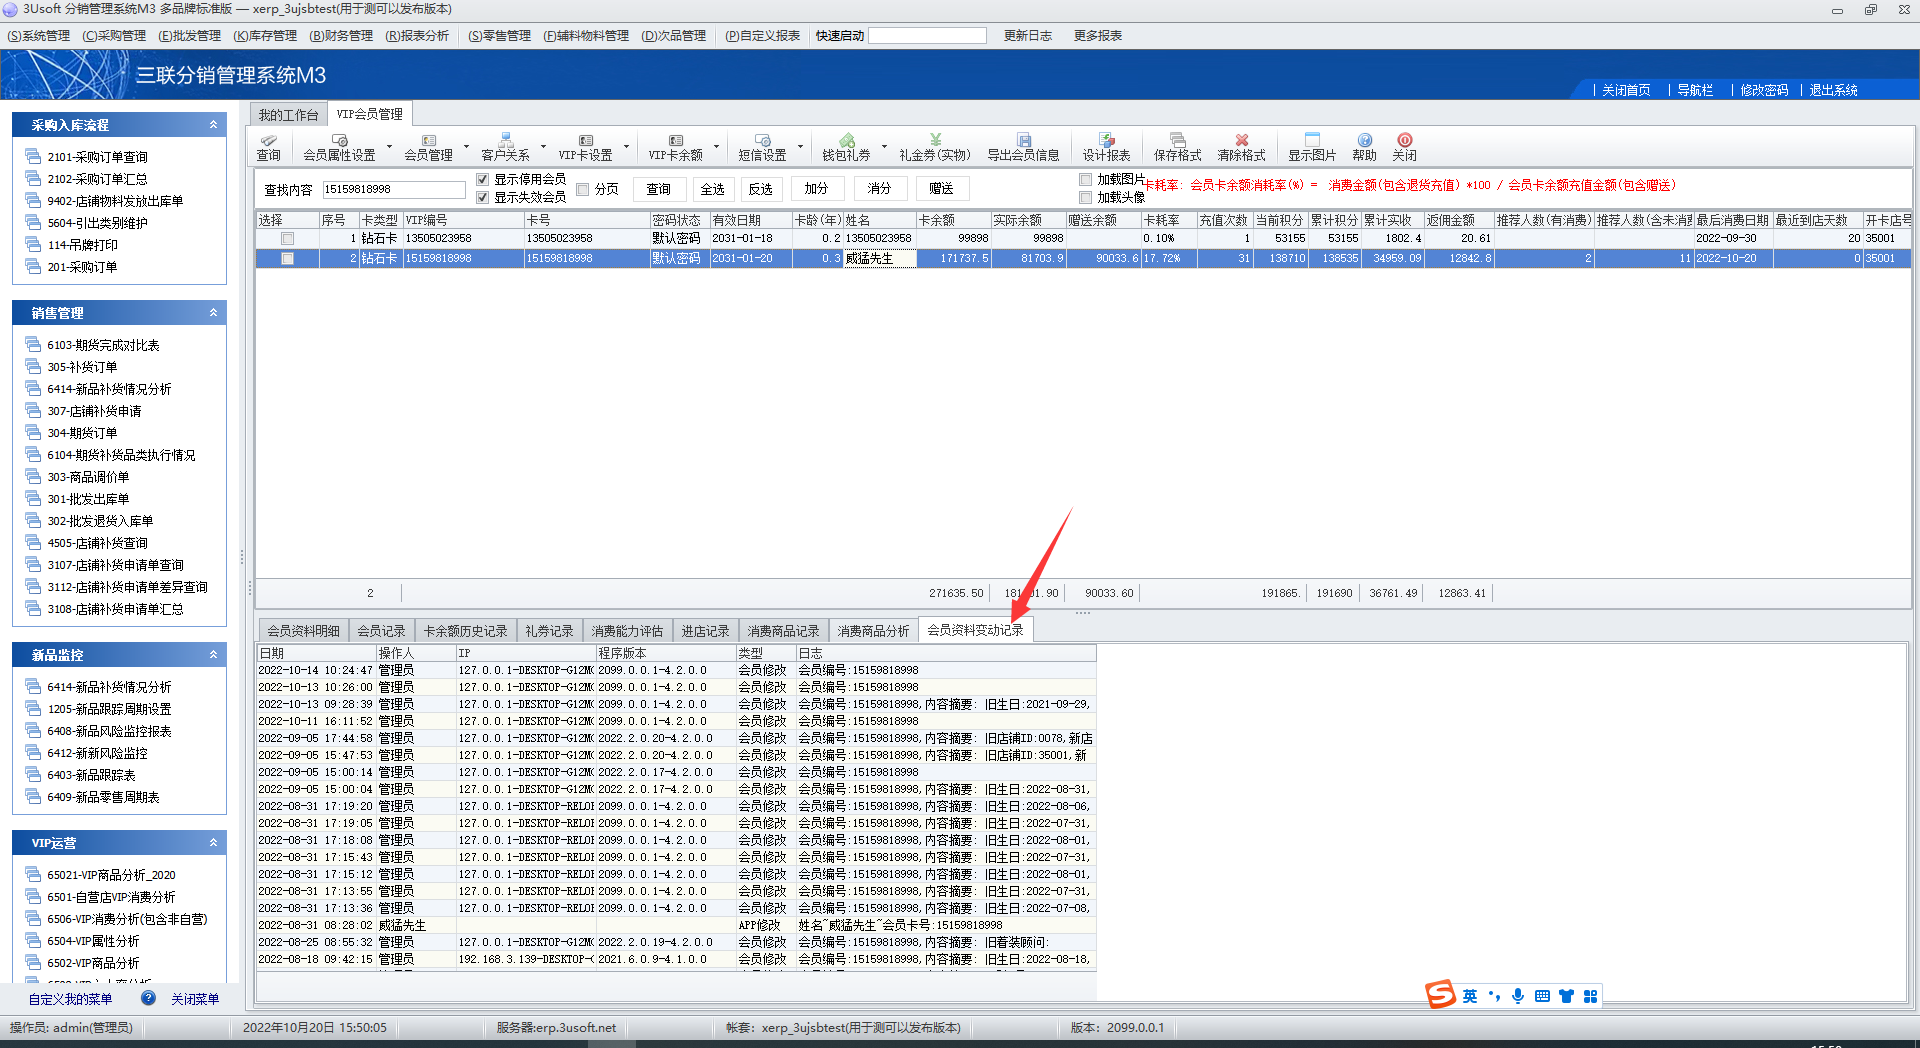Image resolution: width=1920 pixels, height=1048 pixels.
Task: Click the Sogou input method logo
Action: (x=1440, y=994)
